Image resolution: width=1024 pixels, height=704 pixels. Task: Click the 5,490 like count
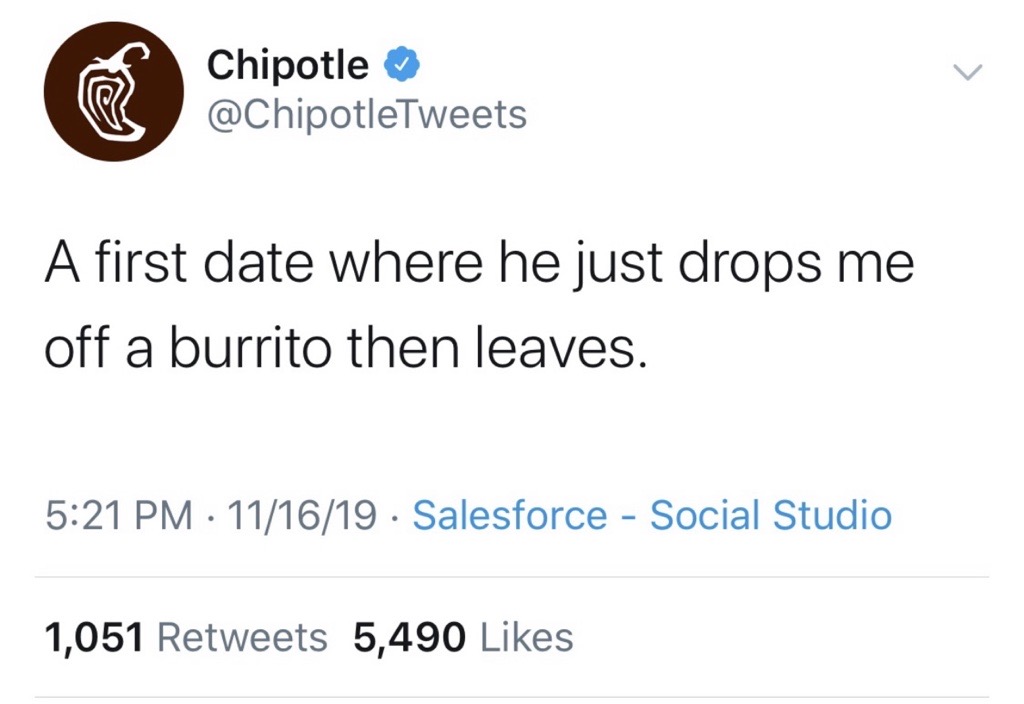pos(410,637)
